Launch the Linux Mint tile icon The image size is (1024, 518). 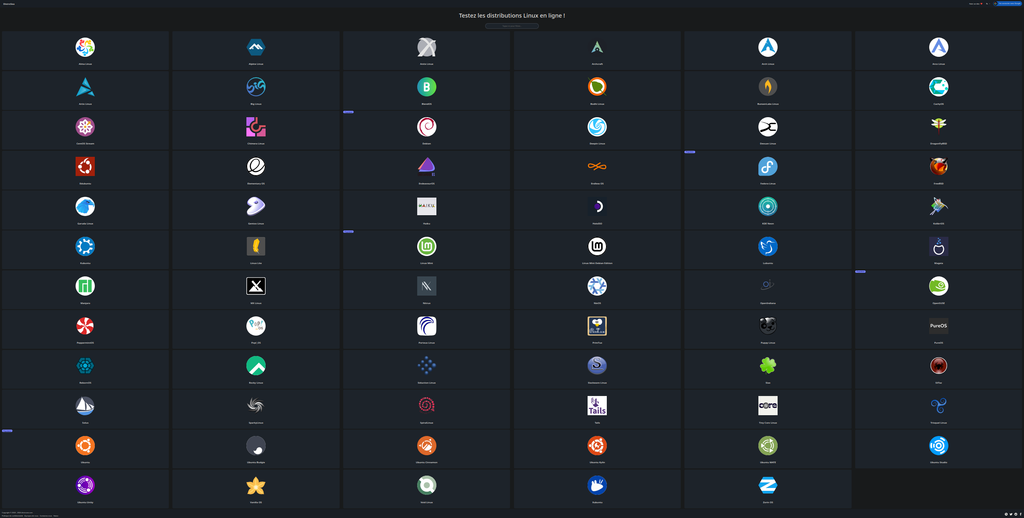tap(427, 246)
